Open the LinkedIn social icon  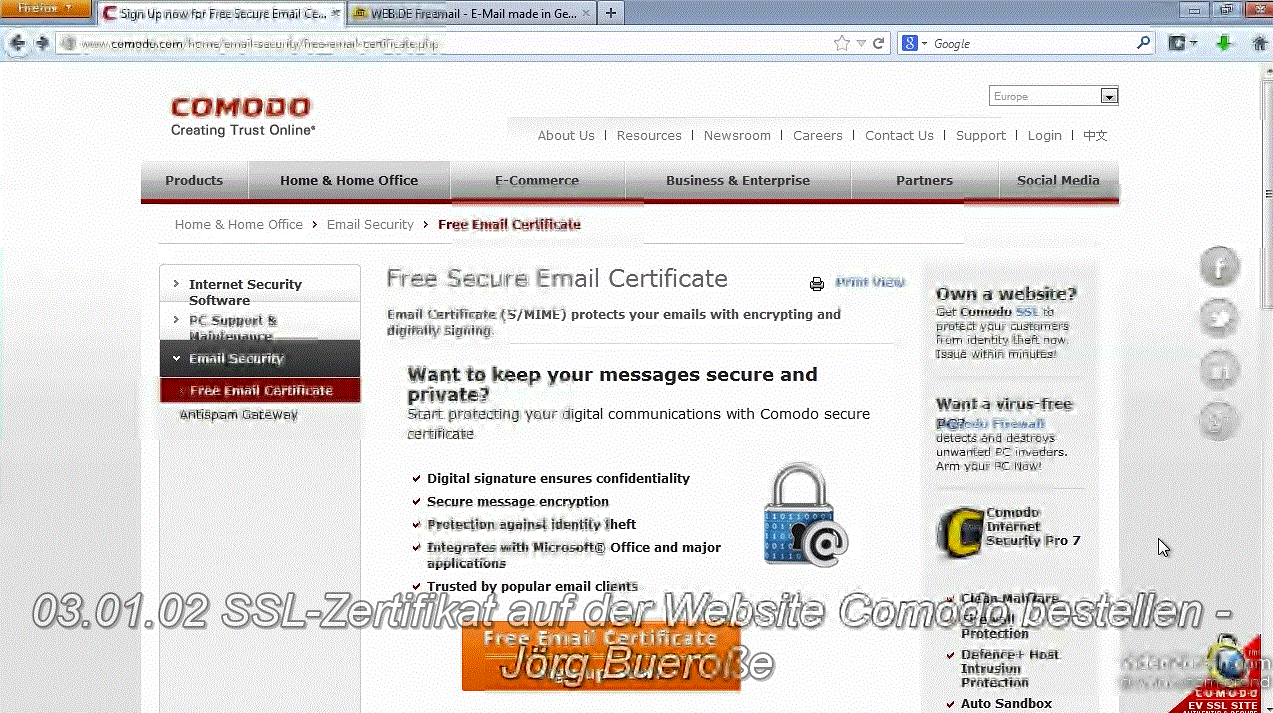coord(1220,371)
